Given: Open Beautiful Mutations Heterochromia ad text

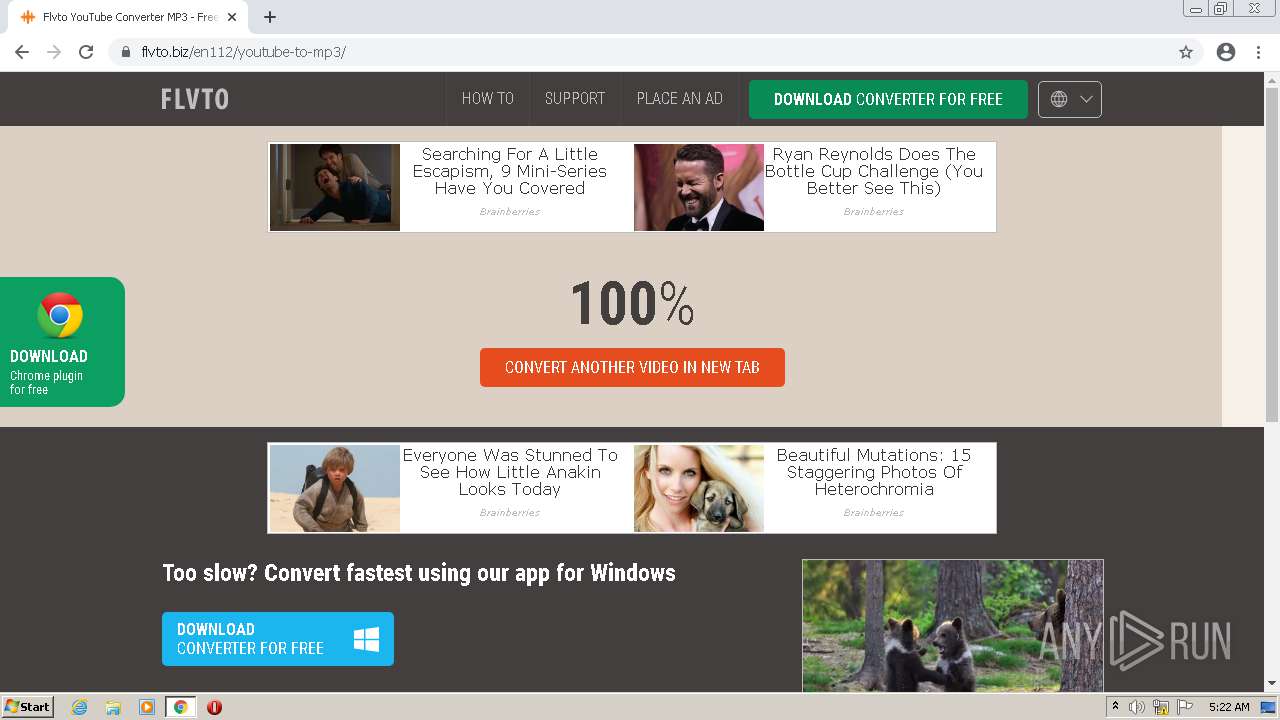Looking at the screenshot, I should point(874,472).
